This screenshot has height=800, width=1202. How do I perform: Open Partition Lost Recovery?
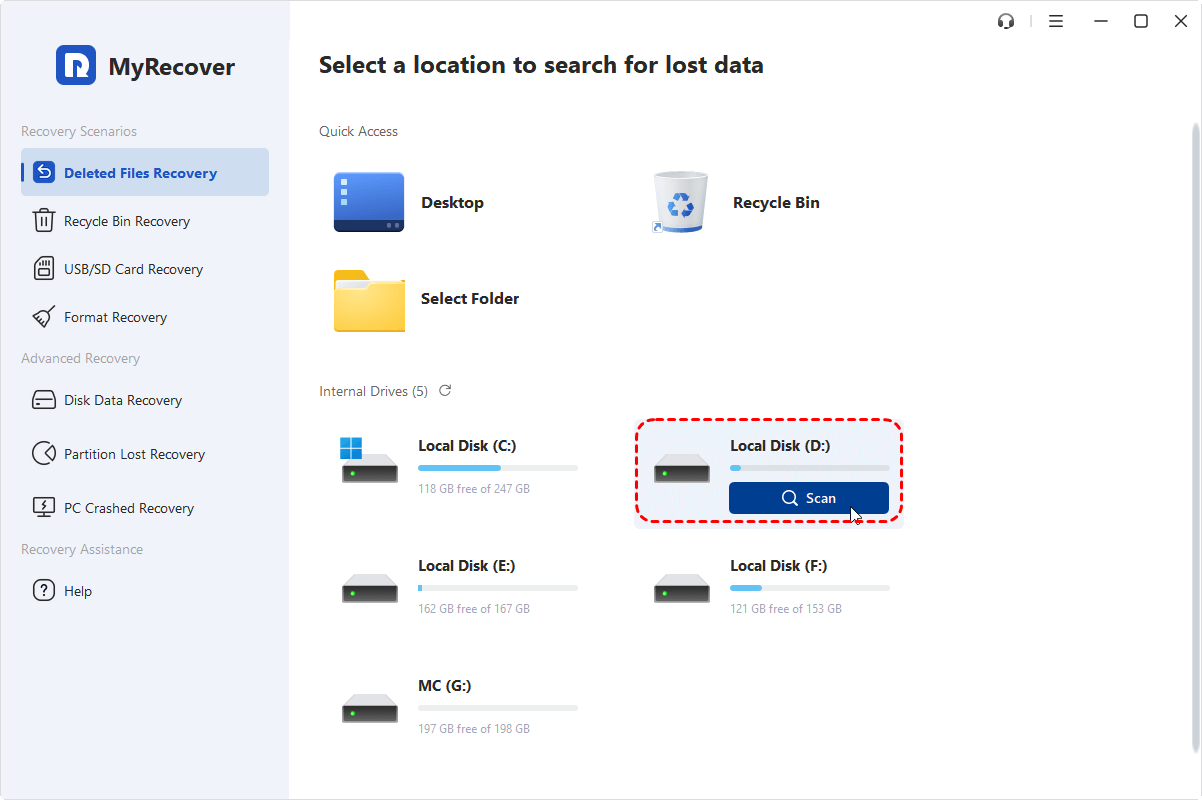(x=132, y=453)
